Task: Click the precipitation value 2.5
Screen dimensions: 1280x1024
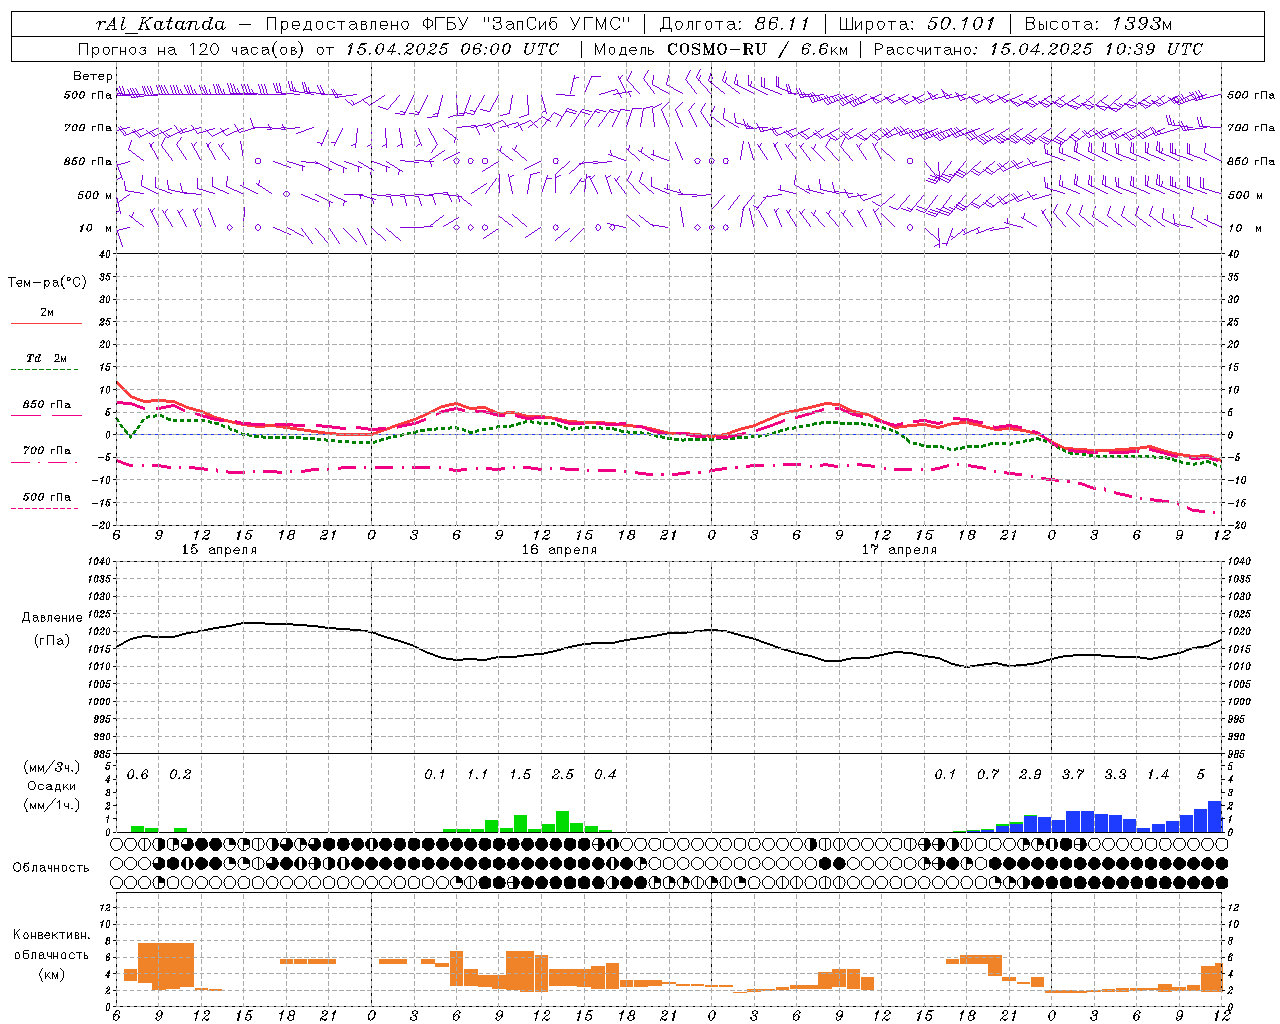Action: pyautogui.click(x=563, y=774)
